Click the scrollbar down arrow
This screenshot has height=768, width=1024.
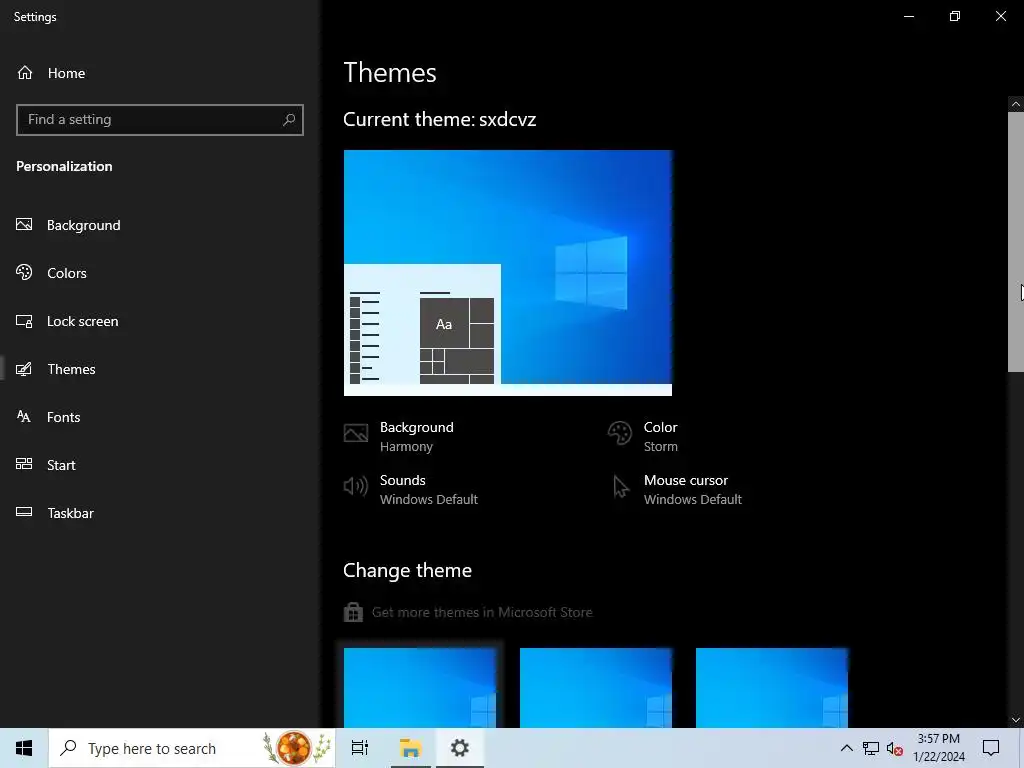coord(1016,720)
